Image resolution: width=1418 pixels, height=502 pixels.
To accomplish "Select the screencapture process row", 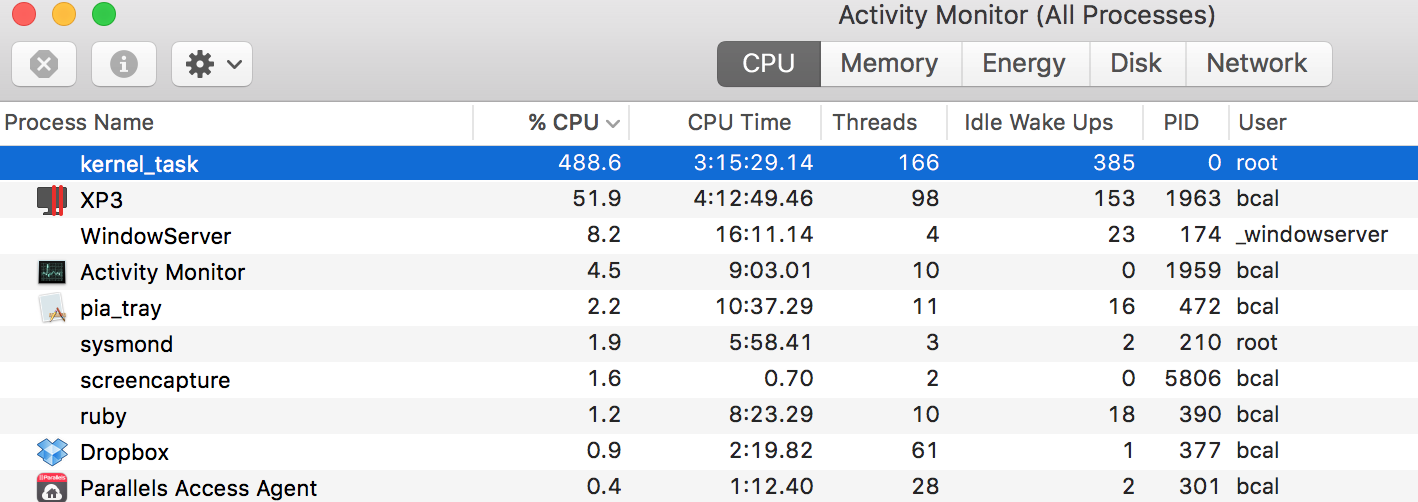I will [709, 380].
